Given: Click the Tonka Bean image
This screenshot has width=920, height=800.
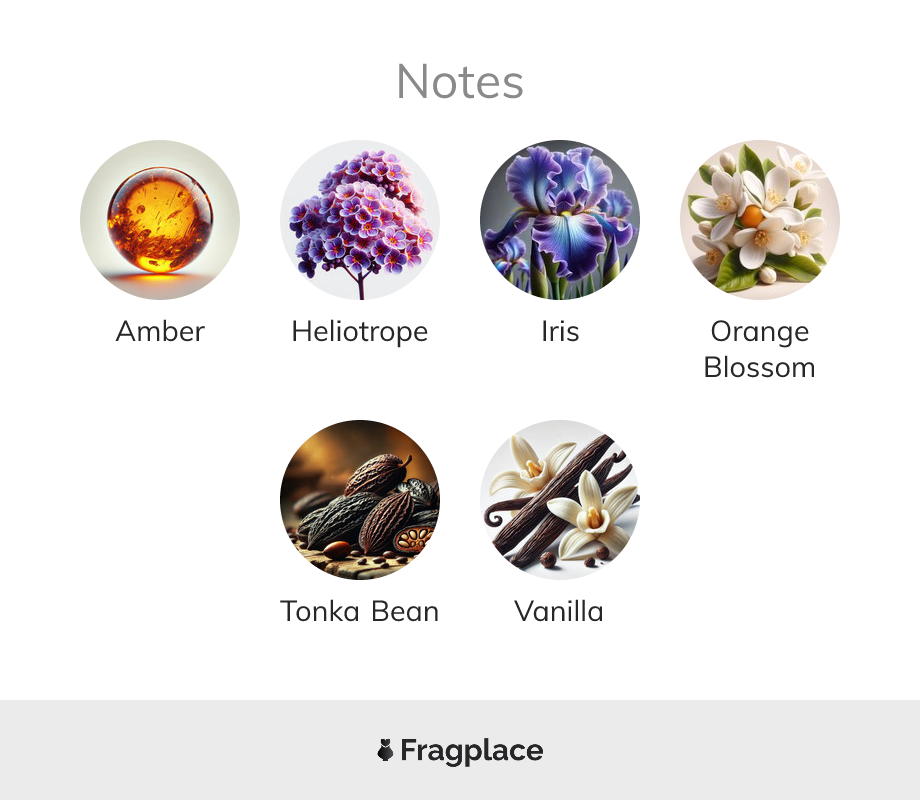Looking at the screenshot, I should tap(360, 499).
